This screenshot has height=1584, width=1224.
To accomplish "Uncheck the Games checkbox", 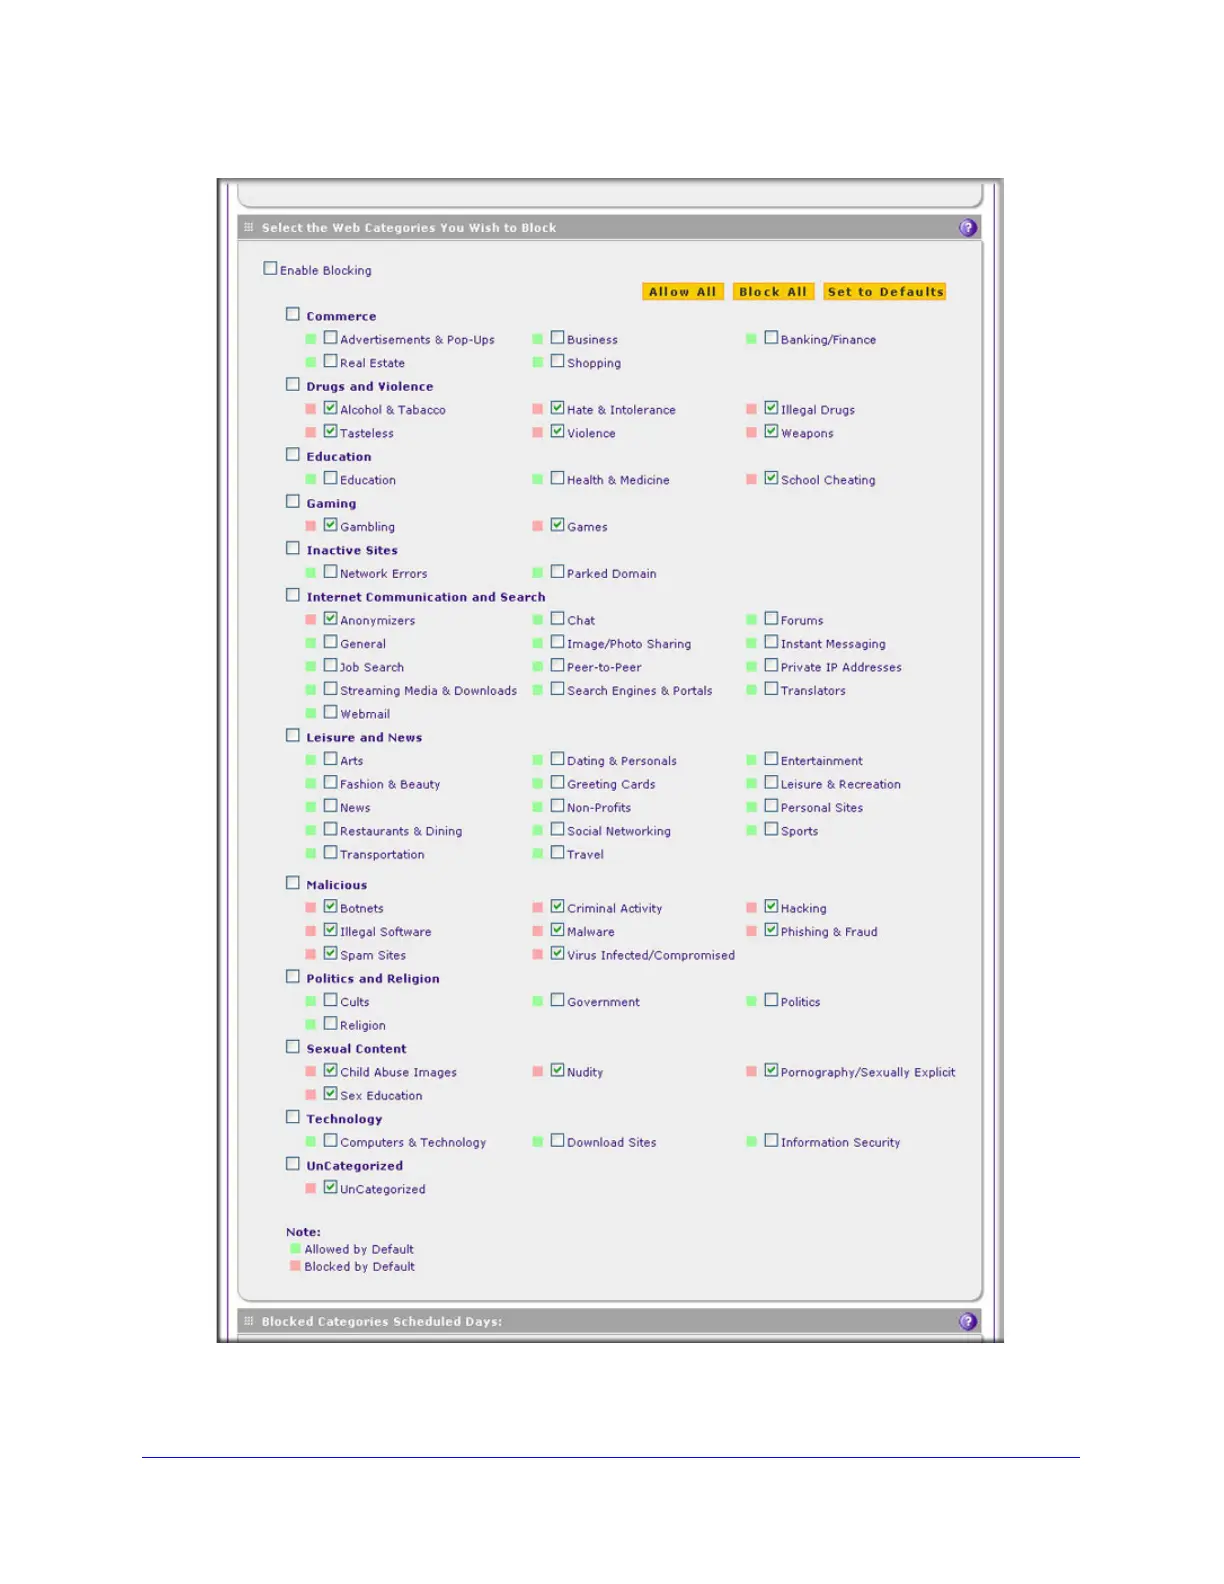I will point(558,525).
